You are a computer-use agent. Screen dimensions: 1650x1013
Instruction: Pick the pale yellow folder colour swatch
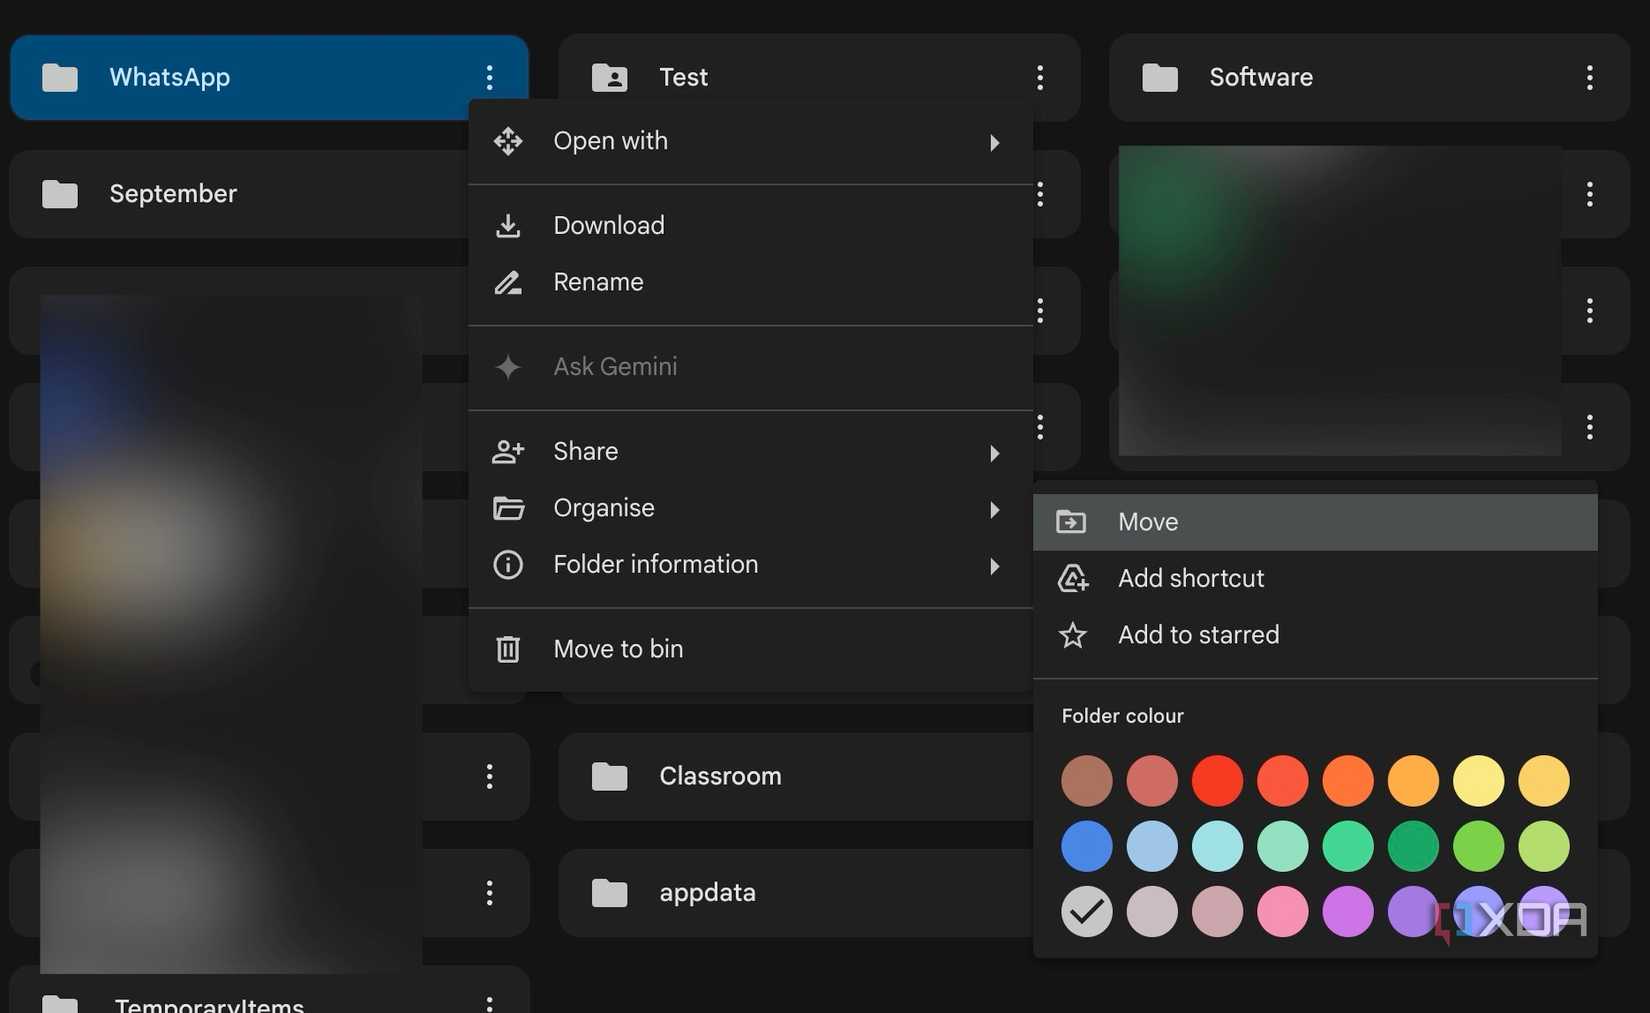[x=1478, y=781]
